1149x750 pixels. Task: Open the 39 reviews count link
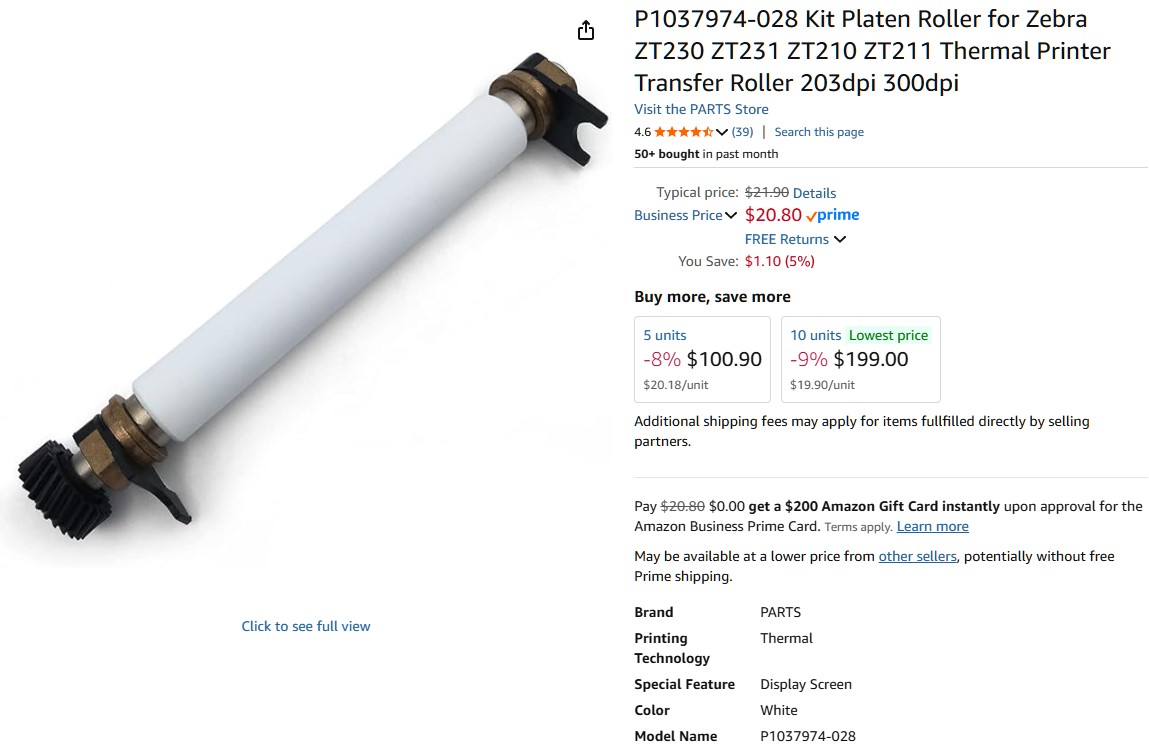pos(742,132)
